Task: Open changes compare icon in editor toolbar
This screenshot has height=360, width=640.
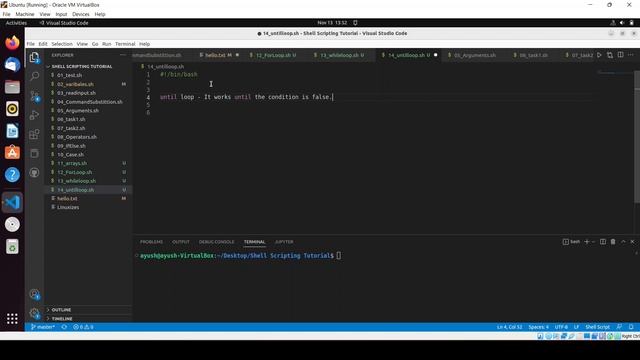Action: point(610,55)
